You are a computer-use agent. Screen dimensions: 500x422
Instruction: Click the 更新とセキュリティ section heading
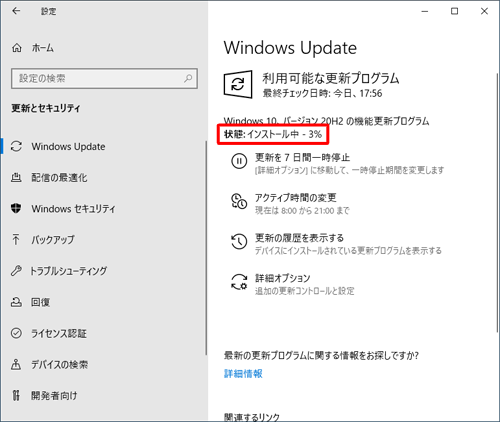[46, 108]
